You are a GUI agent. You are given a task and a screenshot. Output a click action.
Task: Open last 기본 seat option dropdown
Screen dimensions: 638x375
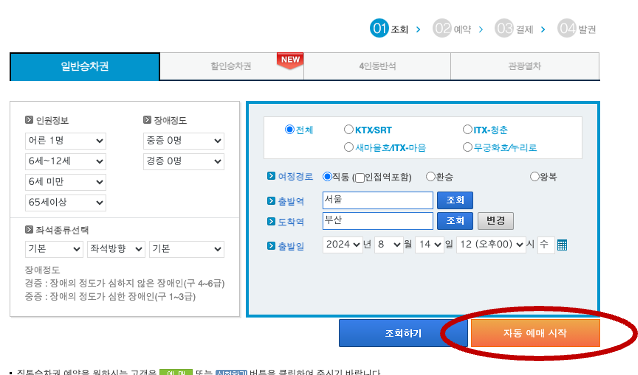187,249
